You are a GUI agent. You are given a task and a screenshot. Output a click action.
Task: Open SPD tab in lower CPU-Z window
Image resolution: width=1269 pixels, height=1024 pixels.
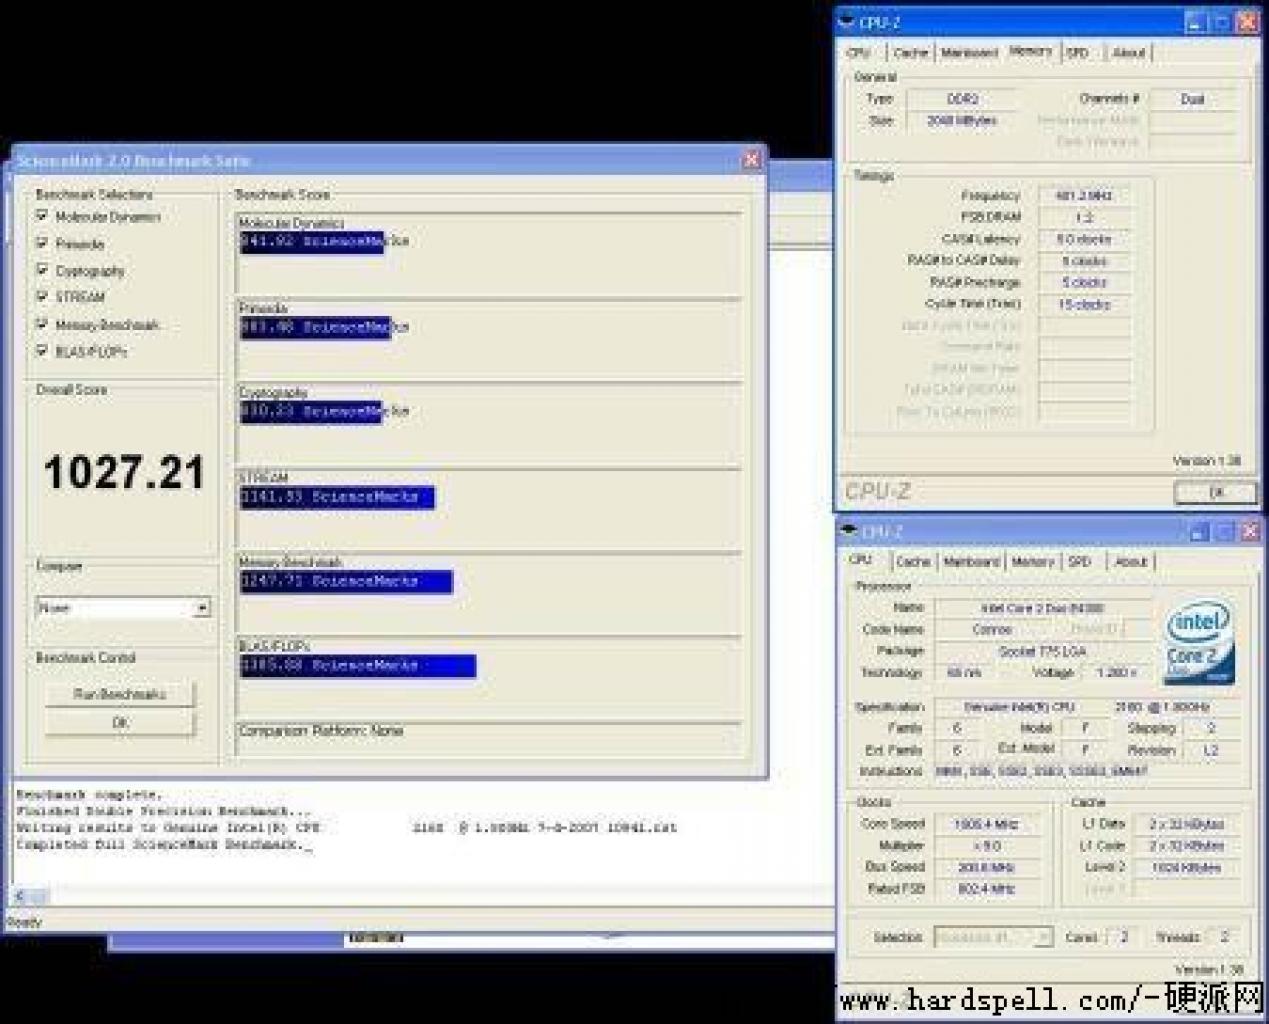(1080, 562)
